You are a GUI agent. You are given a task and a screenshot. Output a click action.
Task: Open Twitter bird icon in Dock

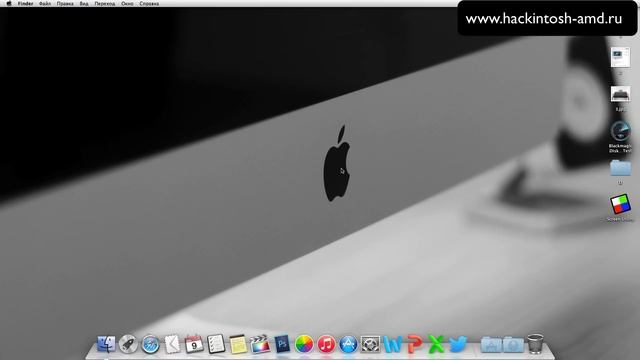(458, 344)
